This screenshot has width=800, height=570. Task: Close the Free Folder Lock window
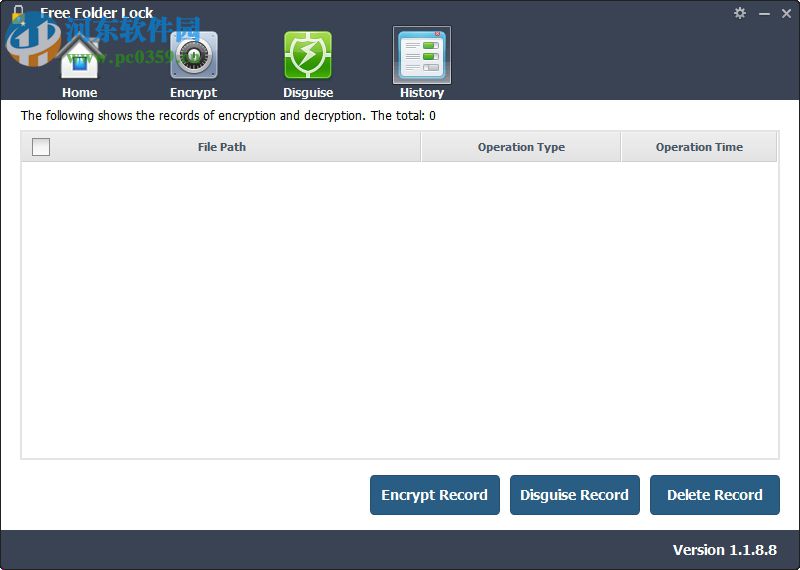coord(786,14)
